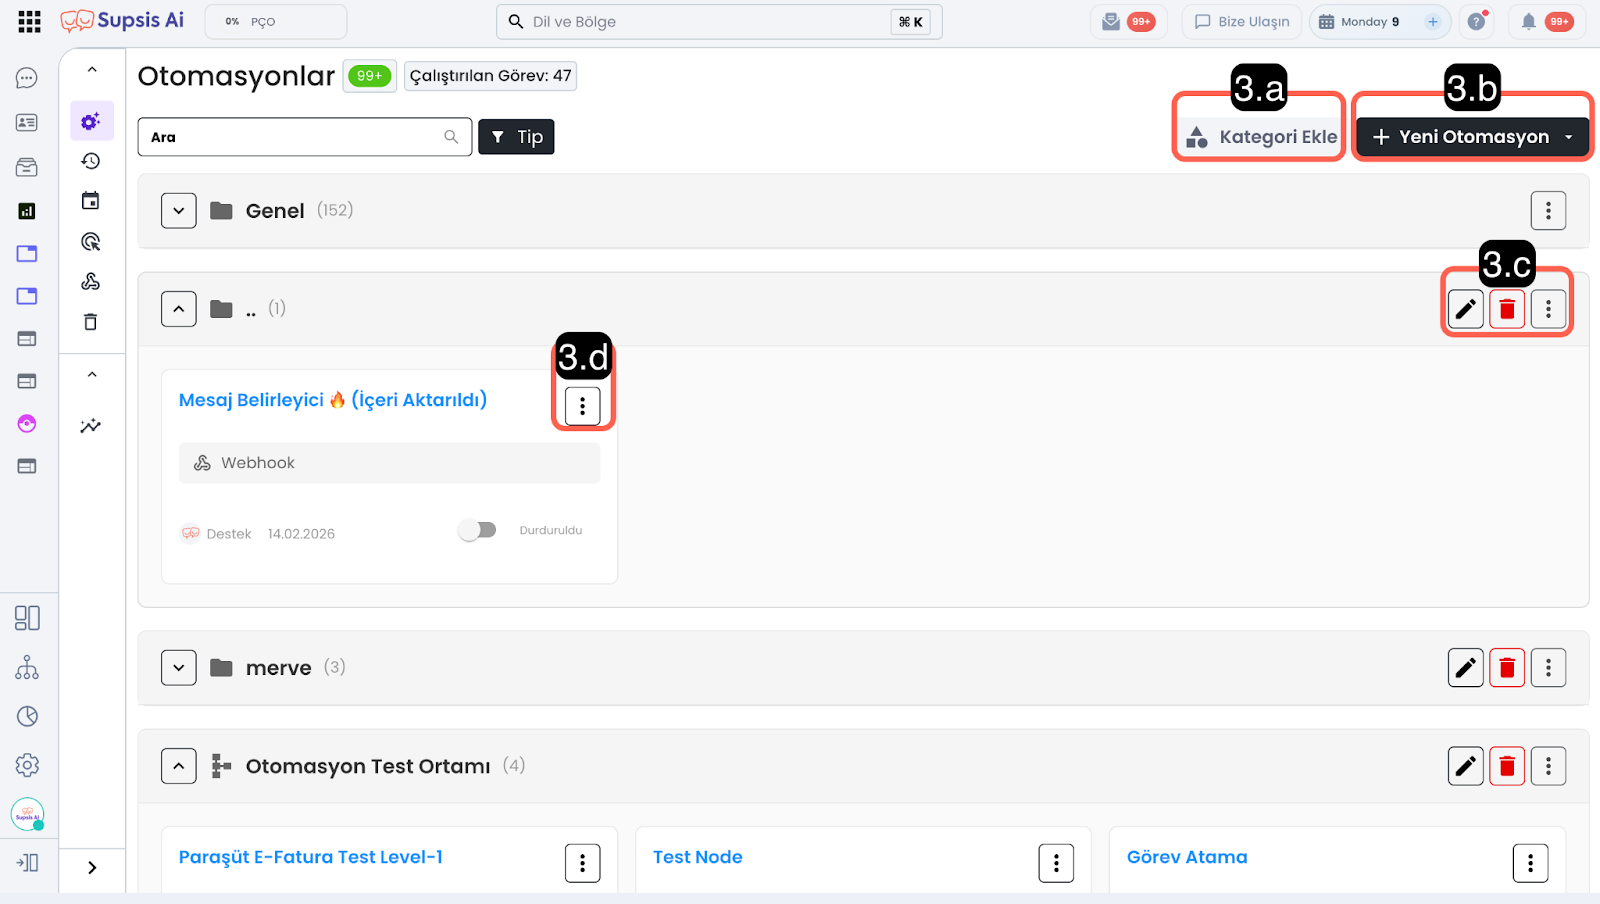Open the trash icon in secondary sidebar
This screenshot has width=1600, height=904.
[91, 322]
